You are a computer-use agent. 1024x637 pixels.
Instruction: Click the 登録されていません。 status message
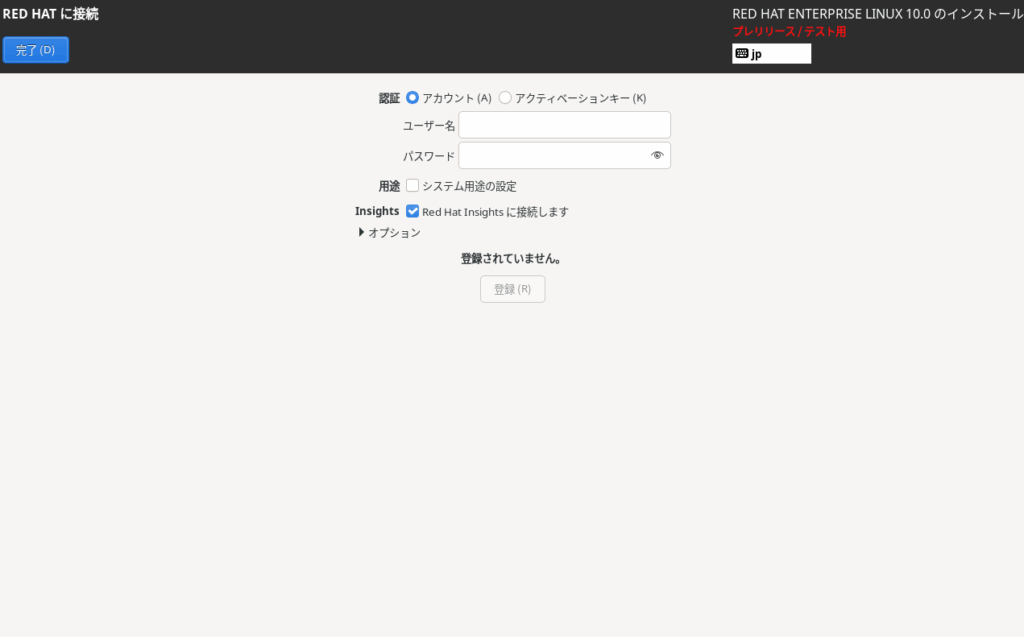(510, 259)
